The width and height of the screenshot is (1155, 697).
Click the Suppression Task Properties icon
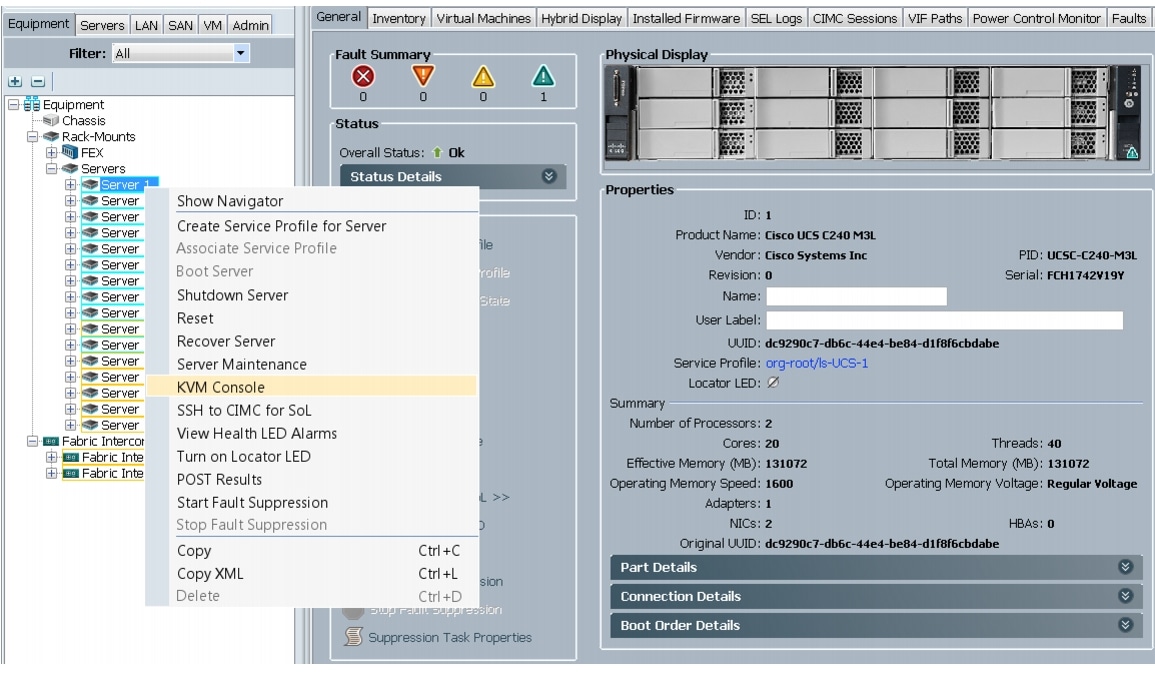coord(354,636)
